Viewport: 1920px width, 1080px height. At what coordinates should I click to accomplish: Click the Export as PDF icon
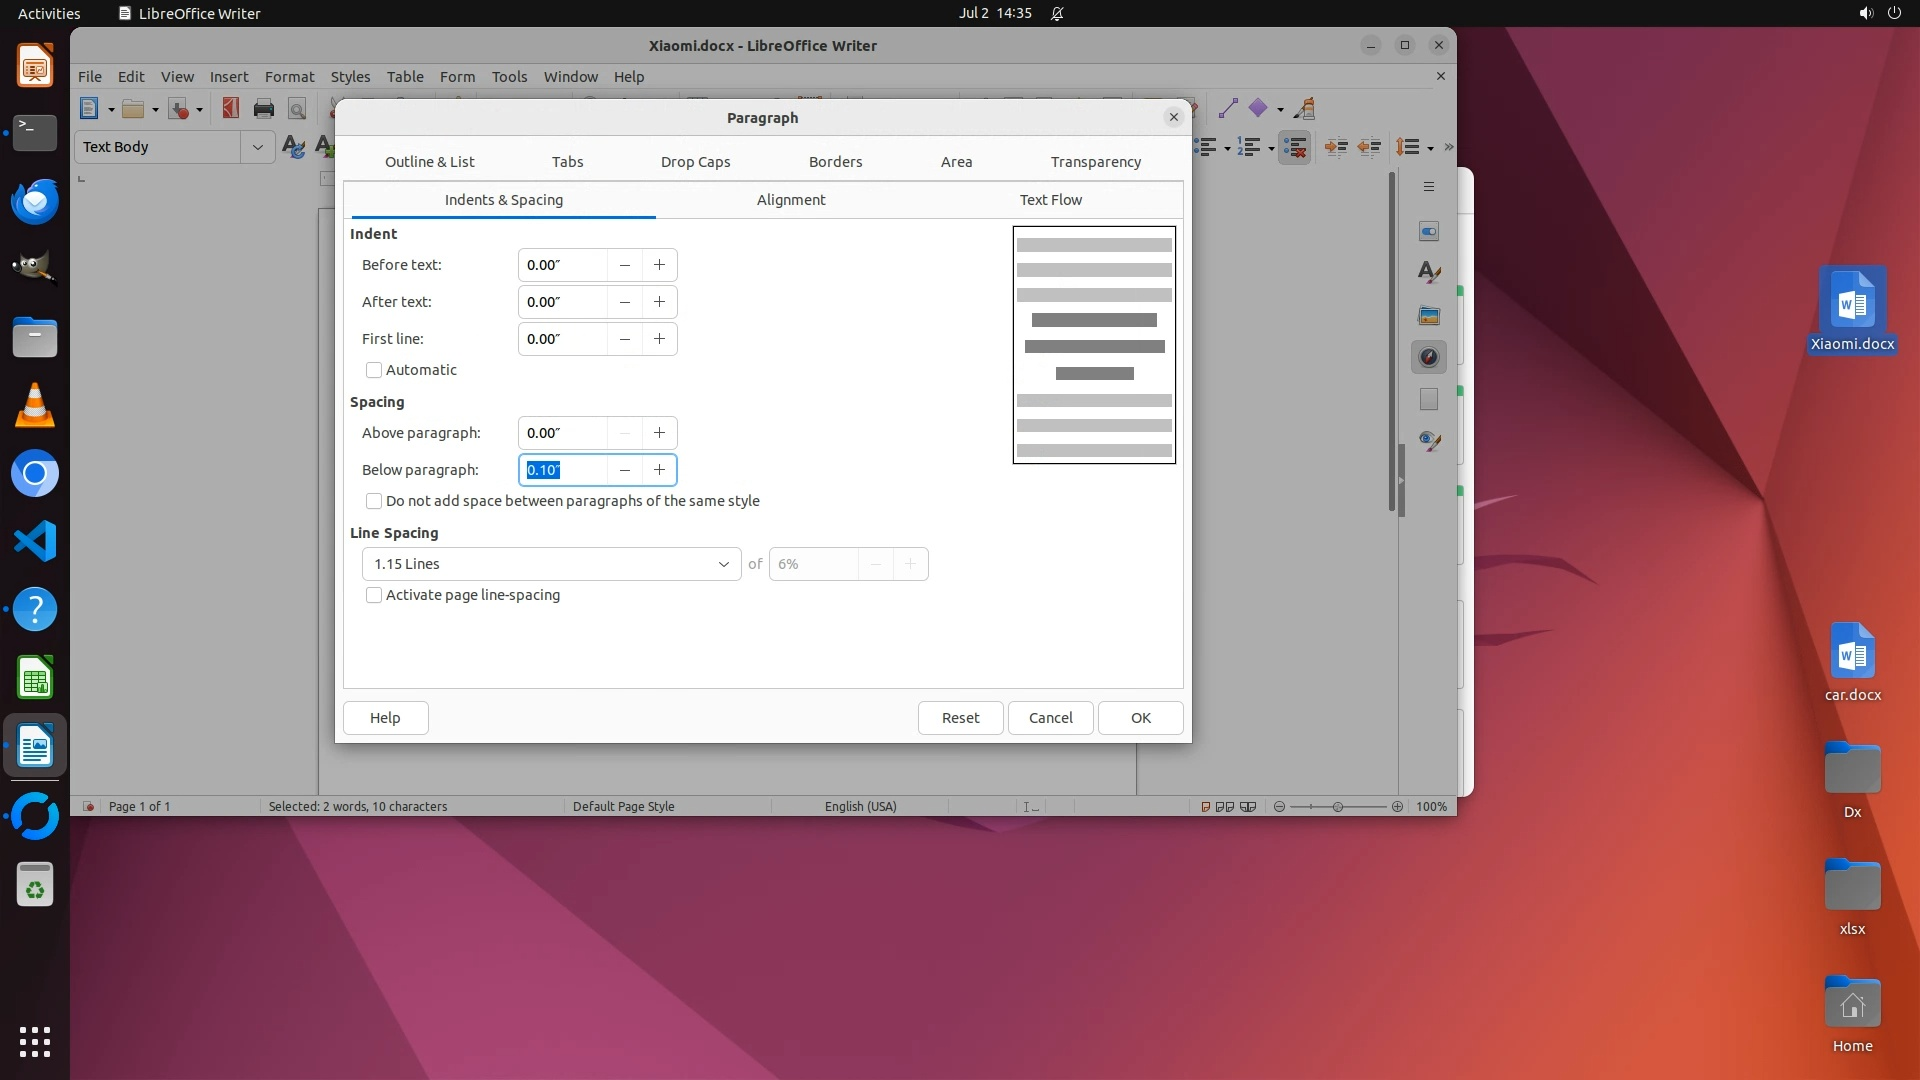tap(231, 109)
